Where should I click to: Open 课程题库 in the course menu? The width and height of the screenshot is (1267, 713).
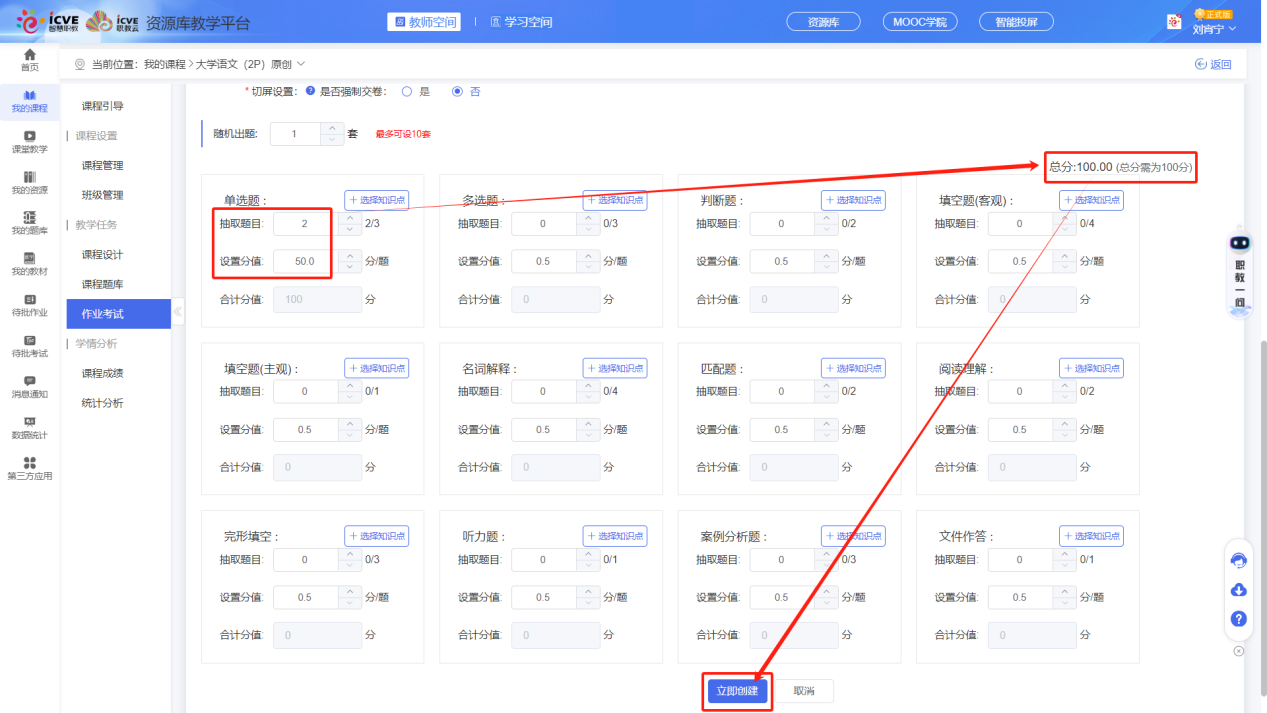(102, 284)
